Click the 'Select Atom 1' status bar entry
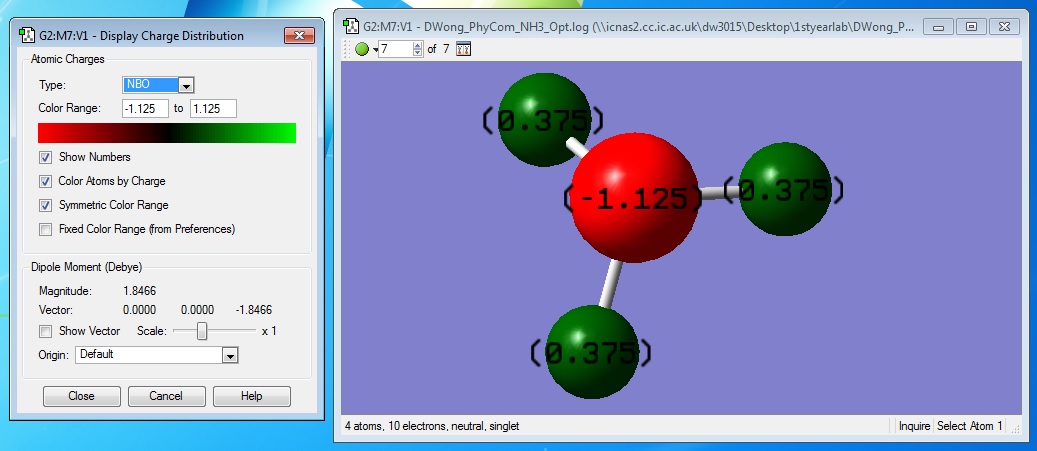 pos(970,427)
